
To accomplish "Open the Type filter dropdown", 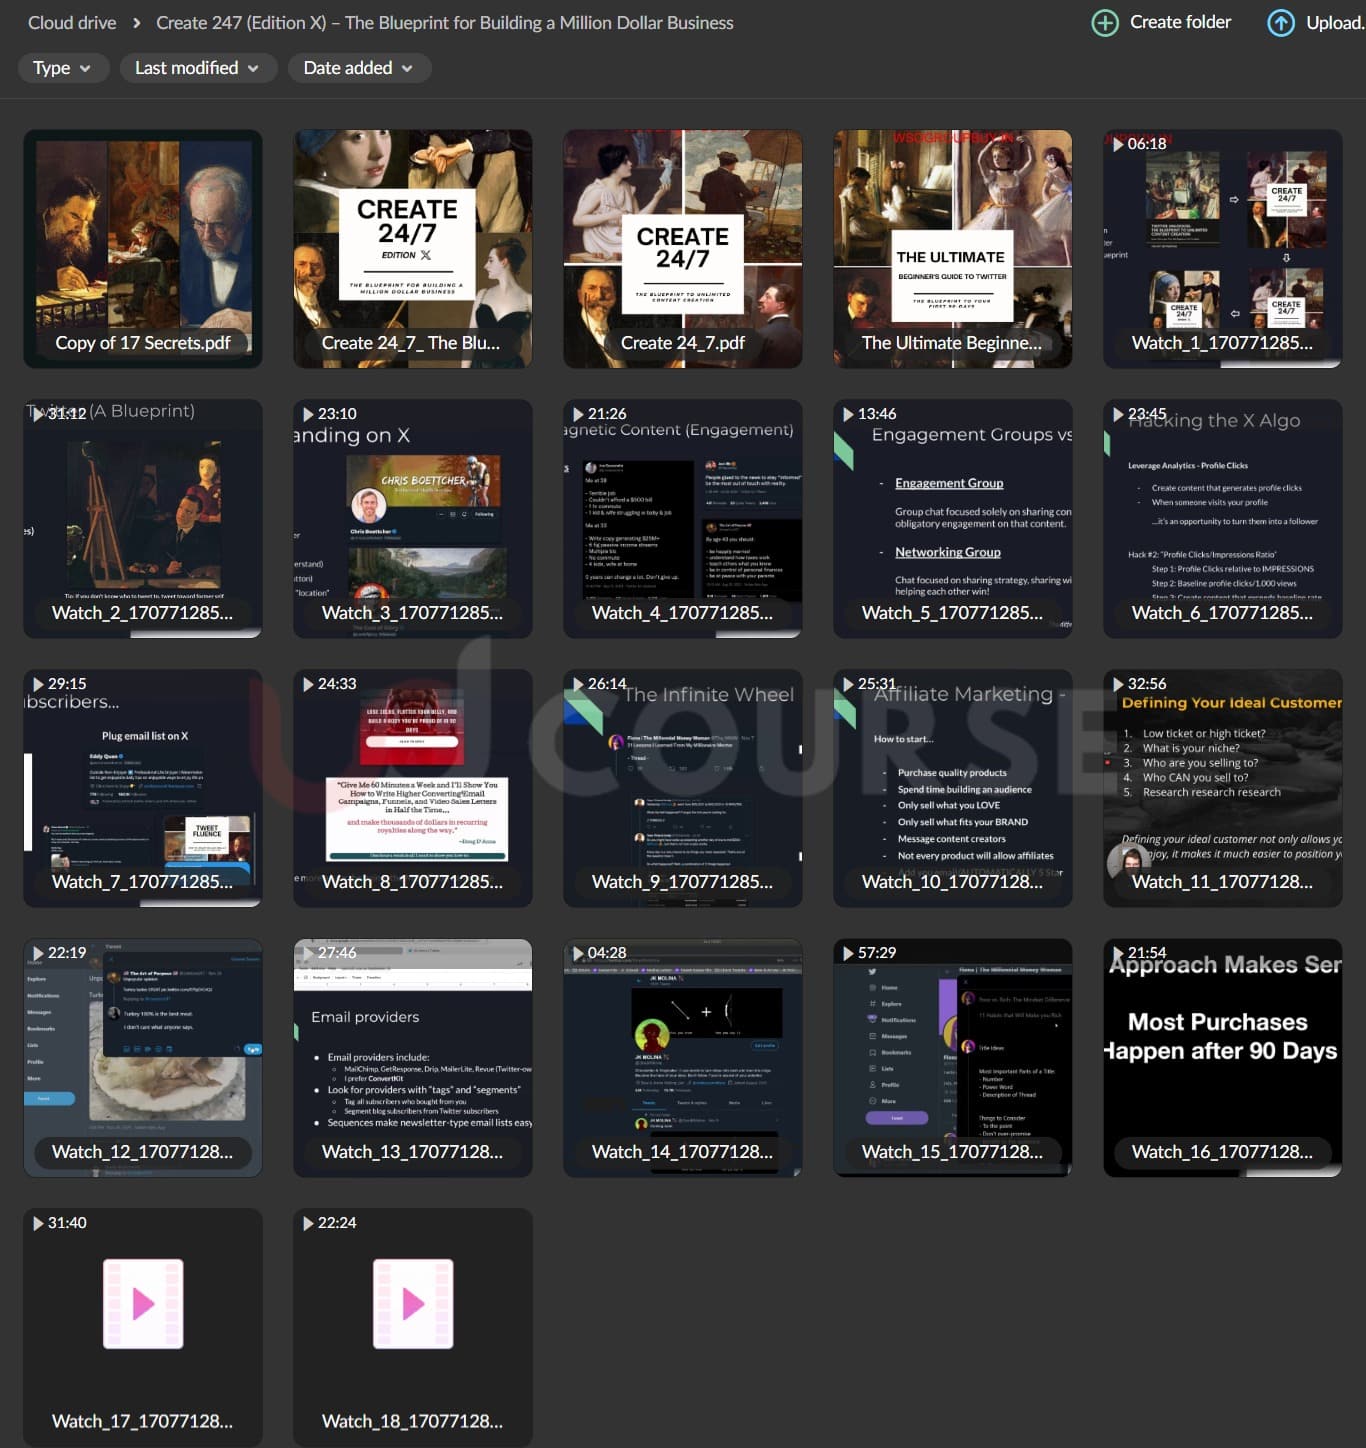I will point(61,68).
